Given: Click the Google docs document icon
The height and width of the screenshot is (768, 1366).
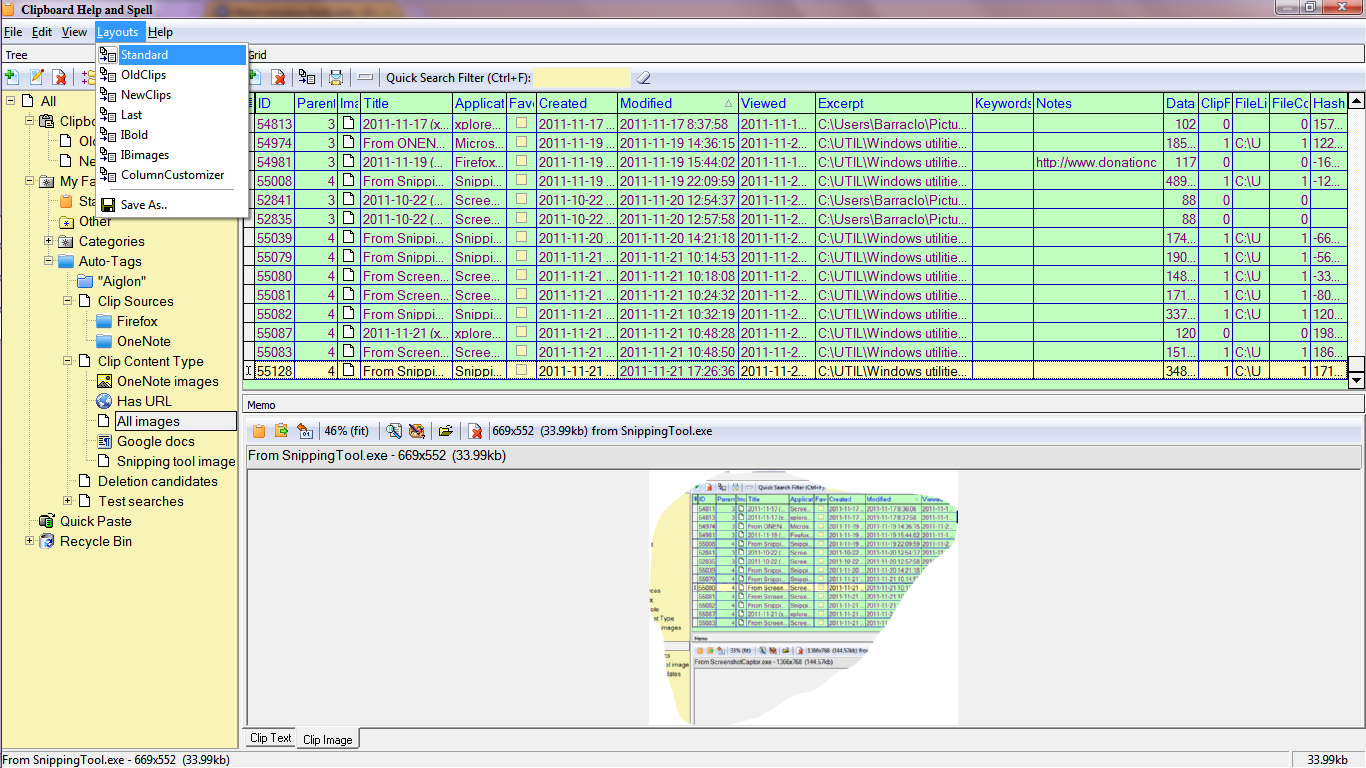Looking at the screenshot, I should coord(104,441).
